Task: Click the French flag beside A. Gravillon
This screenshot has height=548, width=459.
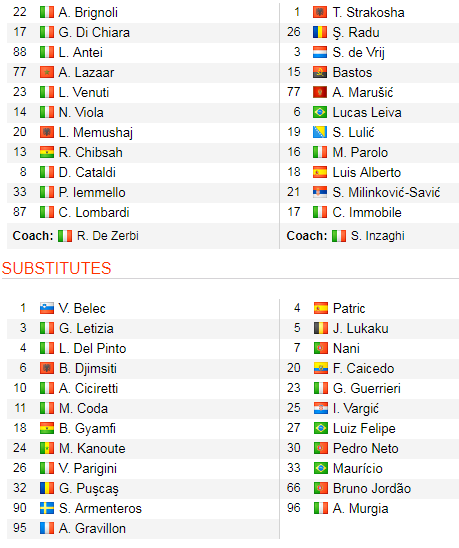Action: (x=47, y=528)
